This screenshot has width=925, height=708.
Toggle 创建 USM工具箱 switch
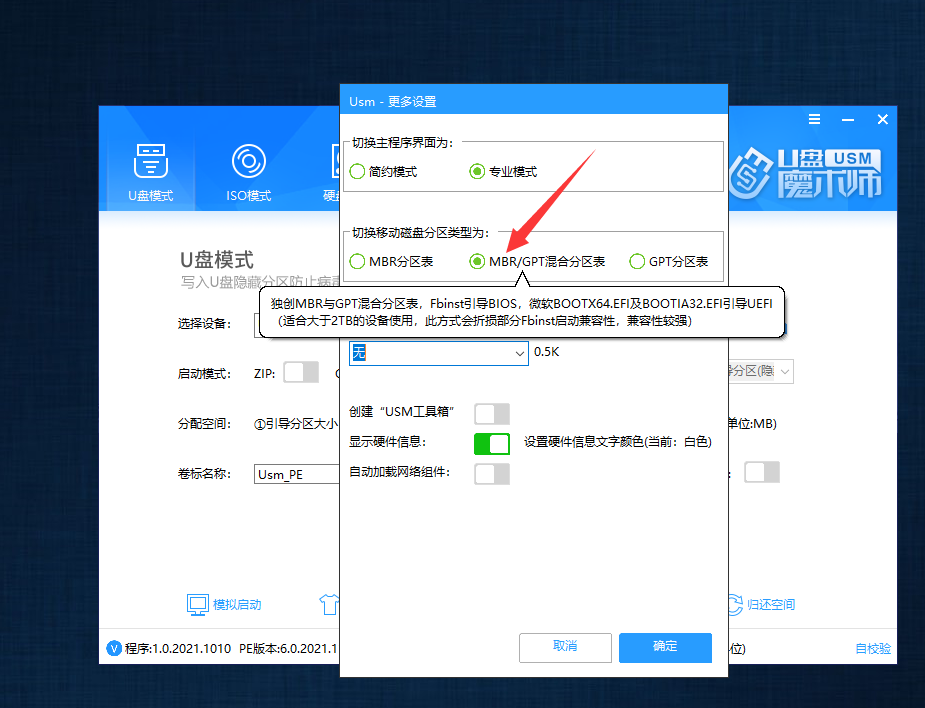(x=492, y=414)
